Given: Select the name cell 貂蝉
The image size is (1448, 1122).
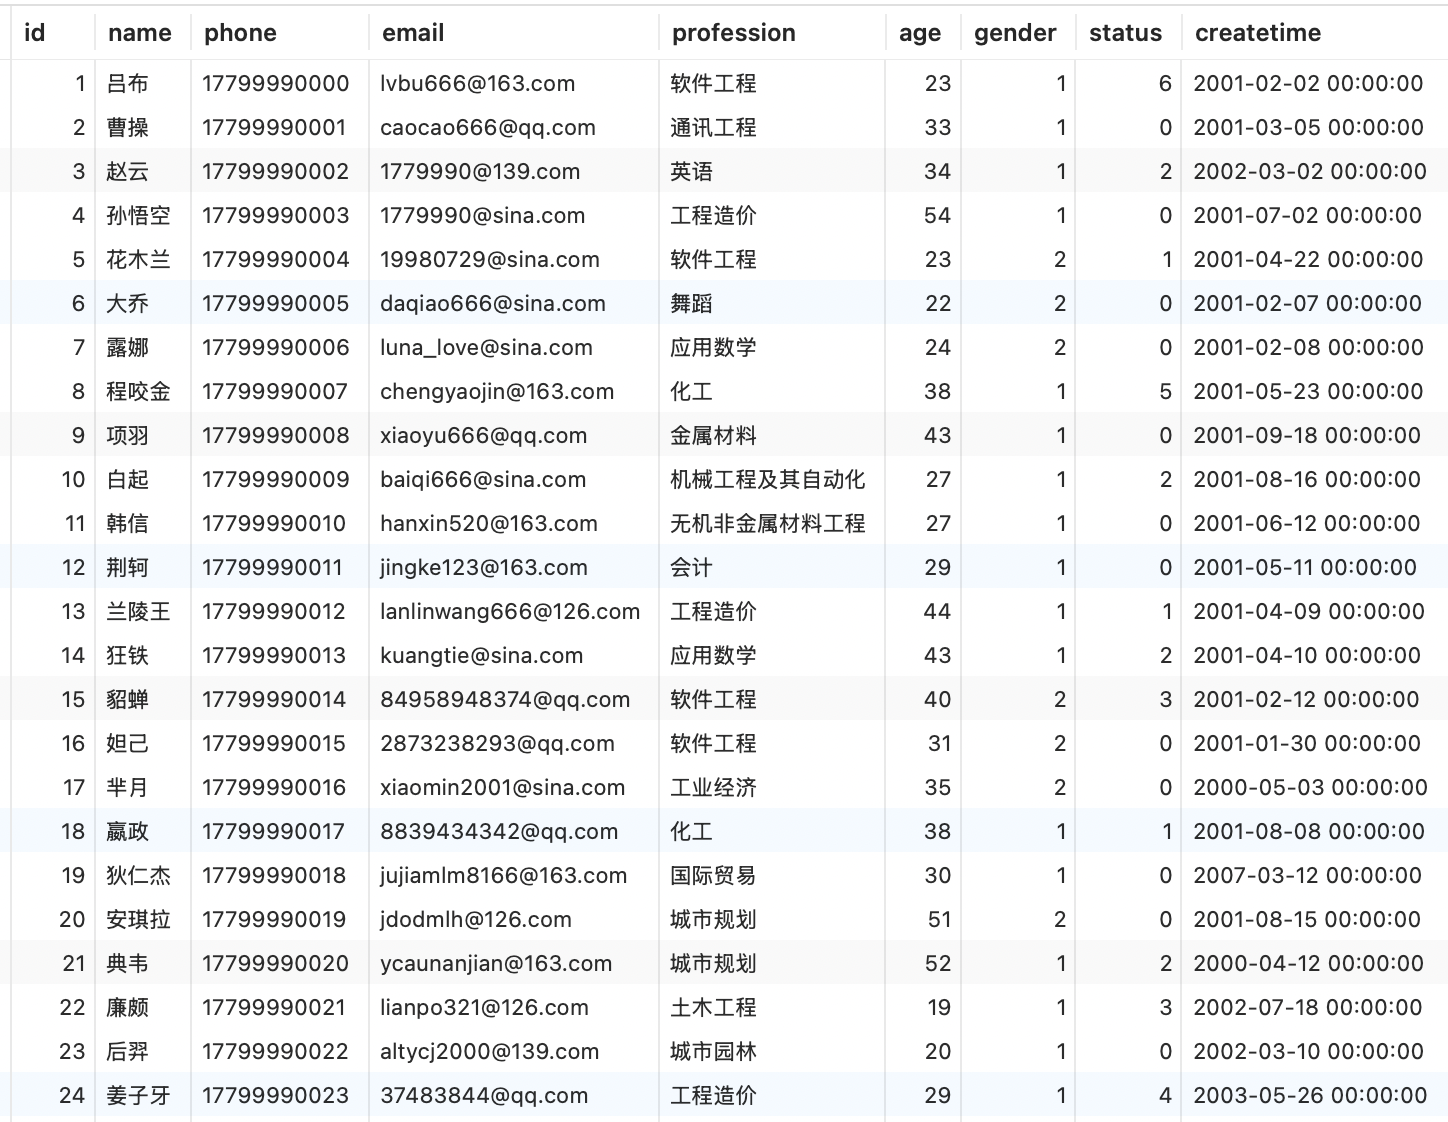Looking at the screenshot, I should pyautogui.click(x=127, y=700).
